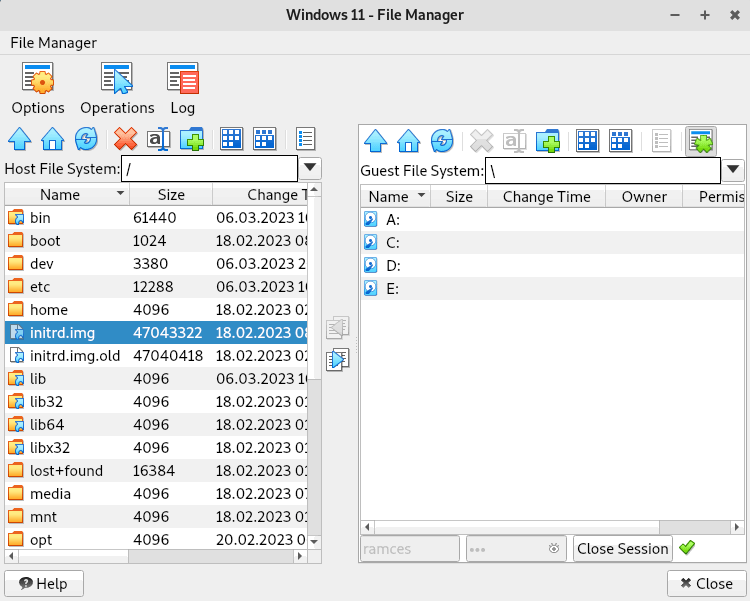This screenshot has width=750, height=601.
Task: Select the bin folder
Action: pos(156,218)
